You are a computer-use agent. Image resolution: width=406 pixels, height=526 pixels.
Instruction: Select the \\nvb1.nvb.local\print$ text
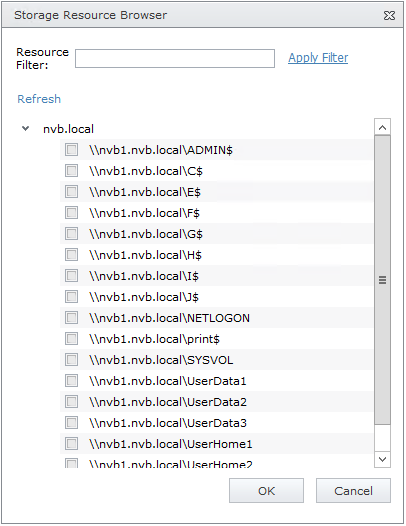click(154, 339)
